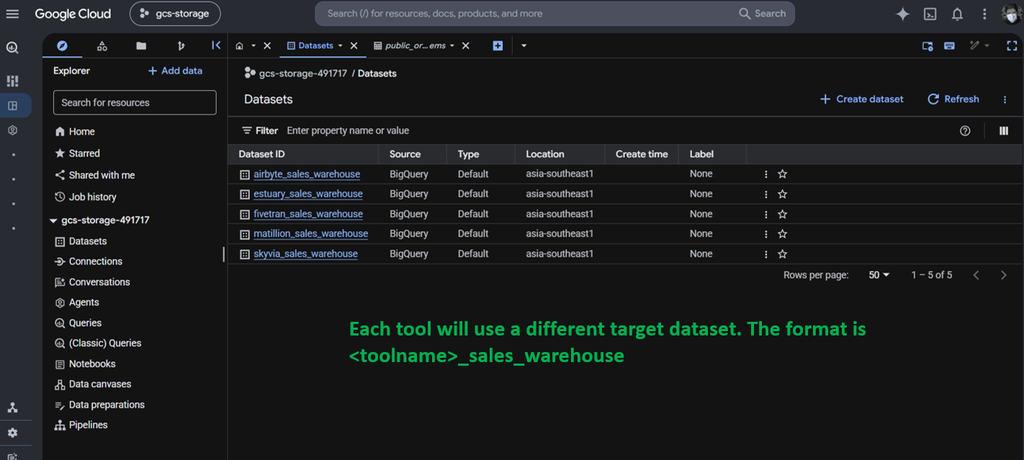This screenshot has width=1024, height=460.
Task: Open matillion_sales_warehouse dataset link
Action: (x=311, y=234)
